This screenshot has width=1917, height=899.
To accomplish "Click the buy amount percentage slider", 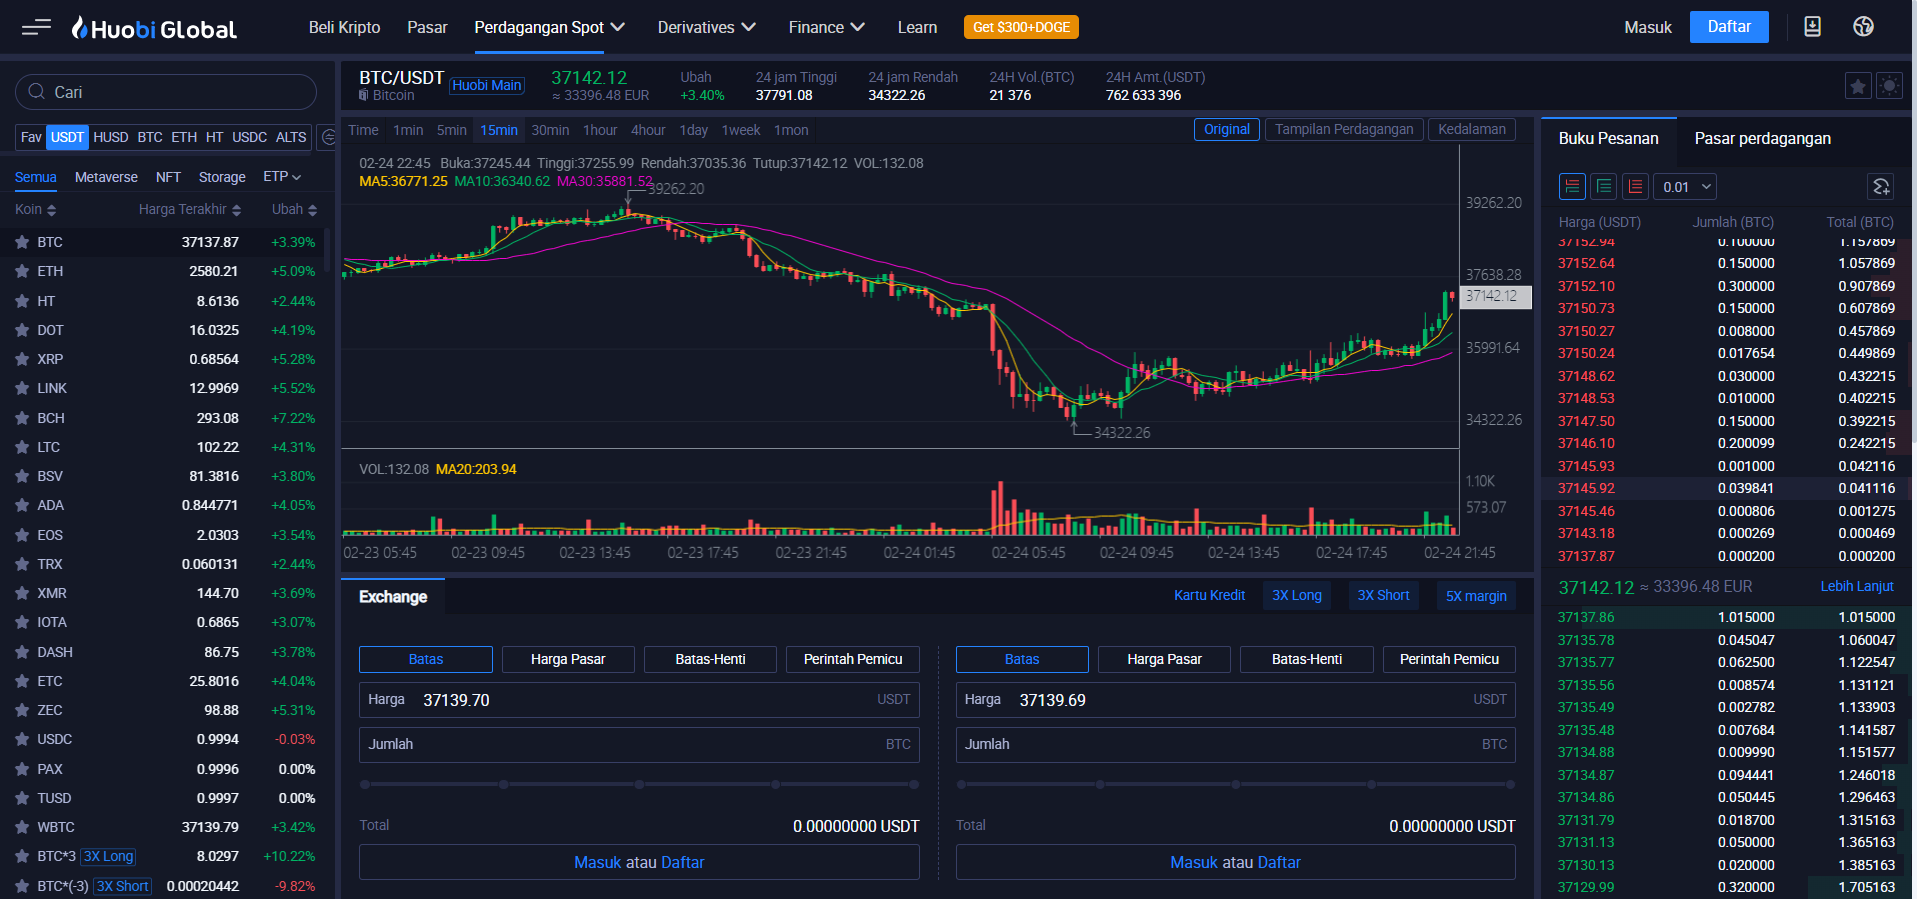I will pos(639,784).
